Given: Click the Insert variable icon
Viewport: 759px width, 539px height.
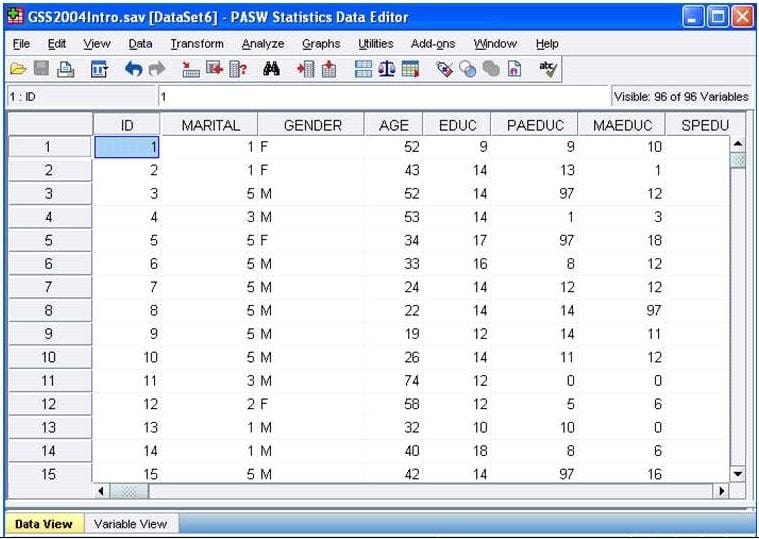Looking at the screenshot, I should [x=329, y=69].
